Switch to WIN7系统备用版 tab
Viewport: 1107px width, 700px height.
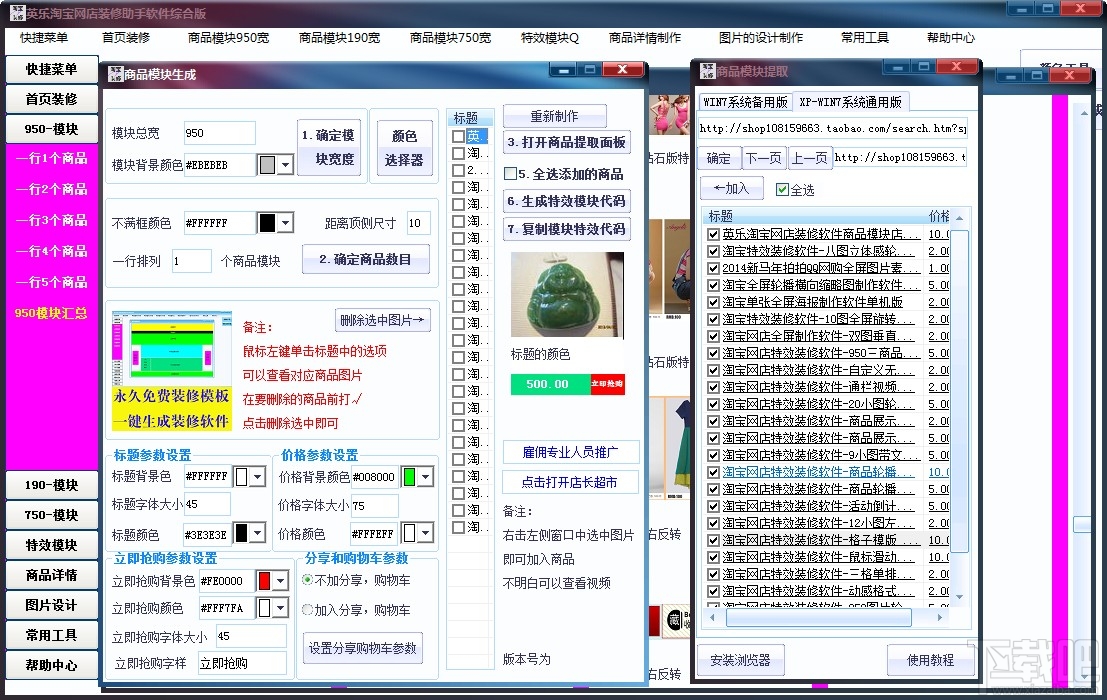745,102
